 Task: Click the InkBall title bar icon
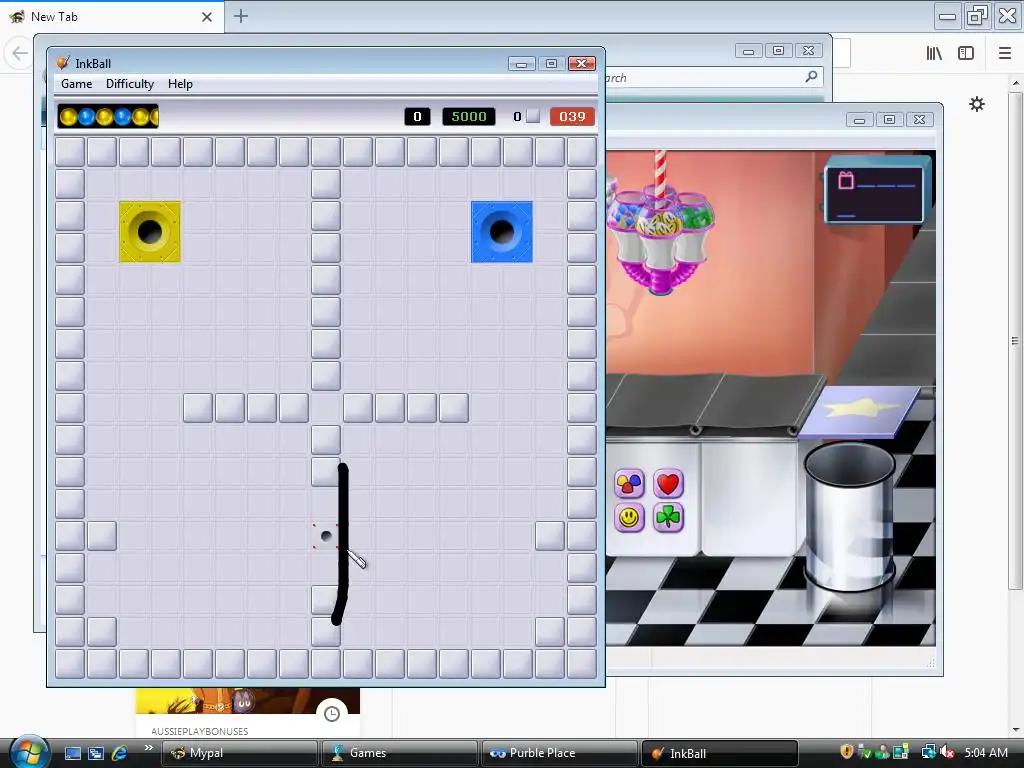coord(63,63)
